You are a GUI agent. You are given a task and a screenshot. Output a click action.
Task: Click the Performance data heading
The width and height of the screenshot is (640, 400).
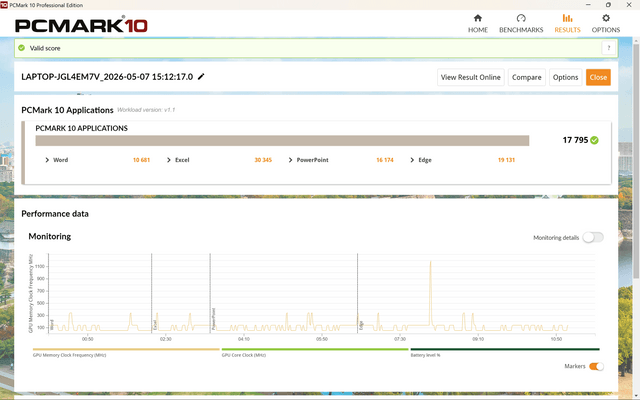click(x=55, y=214)
